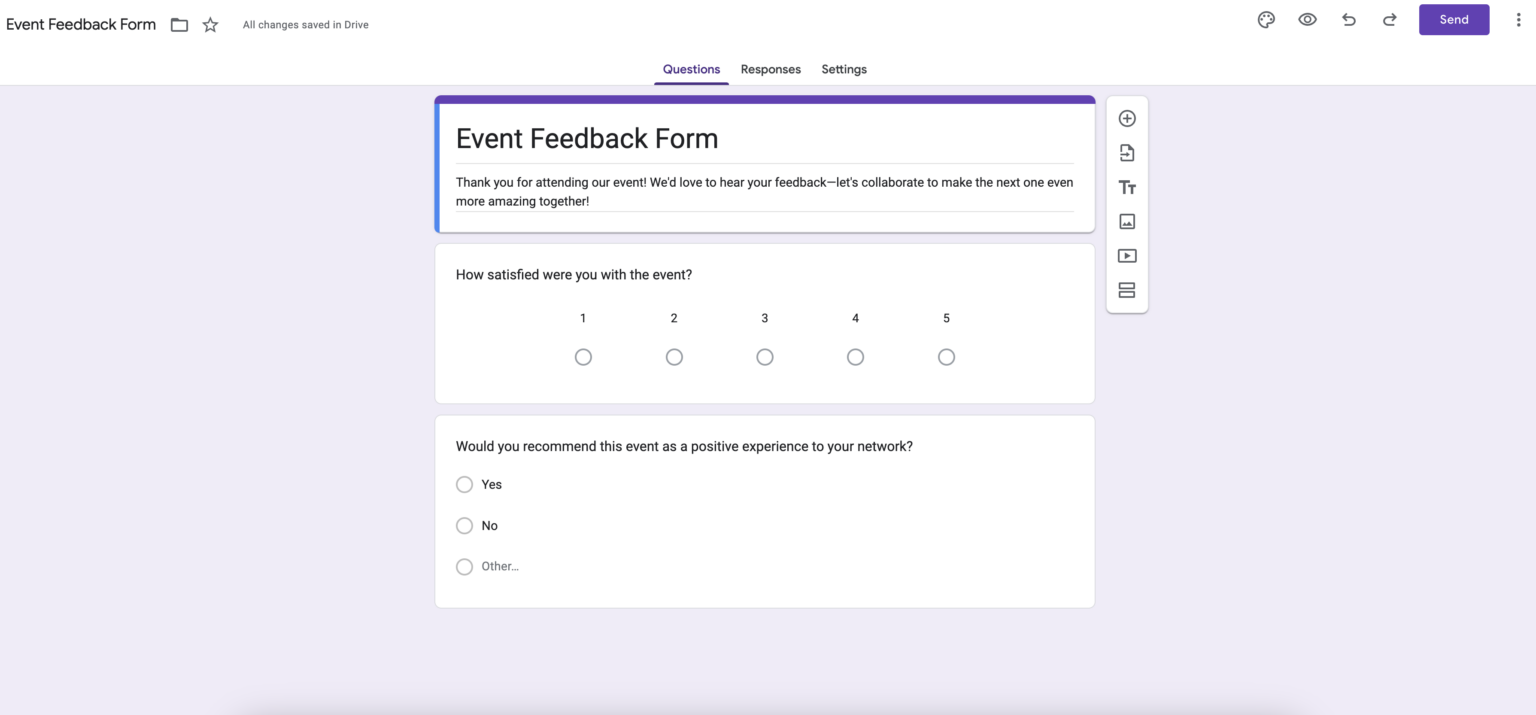
Task: Add a title and description block
Action: pyautogui.click(x=1127, y=187)
